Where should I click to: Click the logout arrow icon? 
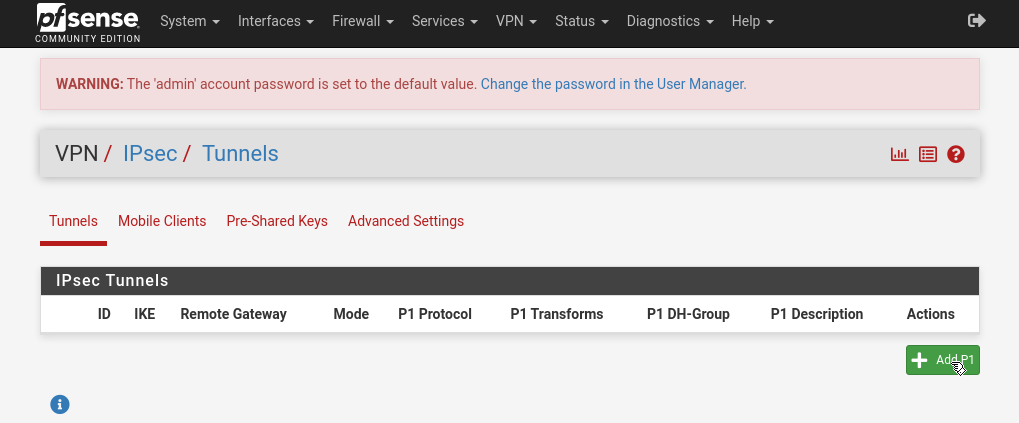977,21
